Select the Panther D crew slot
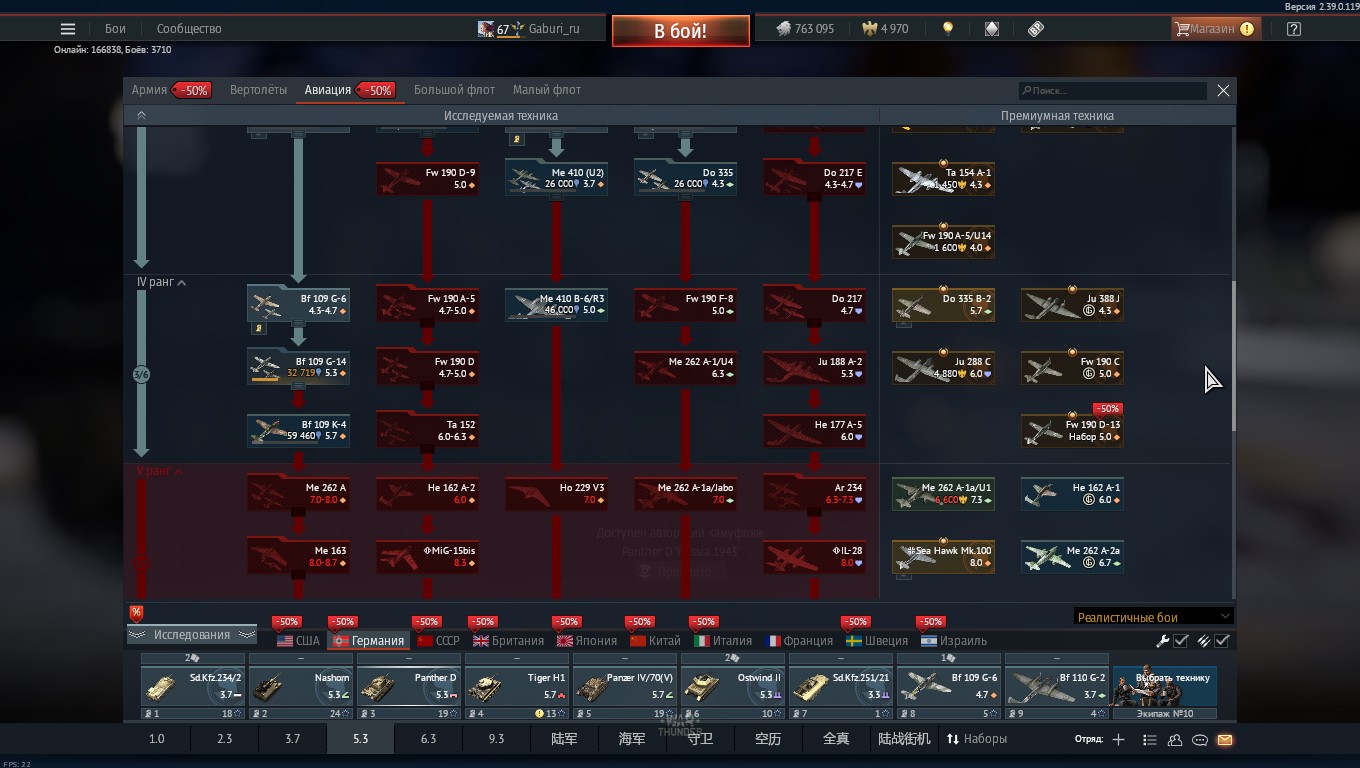This screenshot has width=1360, height=768. point(408,686)
